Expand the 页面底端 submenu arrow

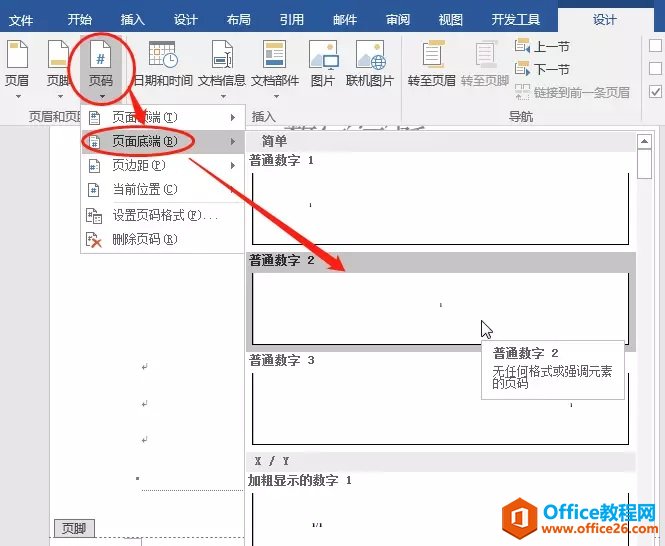[233, 141]
